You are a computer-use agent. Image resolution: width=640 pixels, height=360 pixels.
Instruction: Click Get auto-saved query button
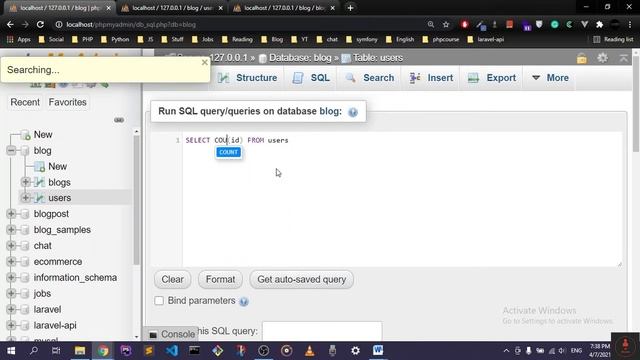(x=302, y=280)
